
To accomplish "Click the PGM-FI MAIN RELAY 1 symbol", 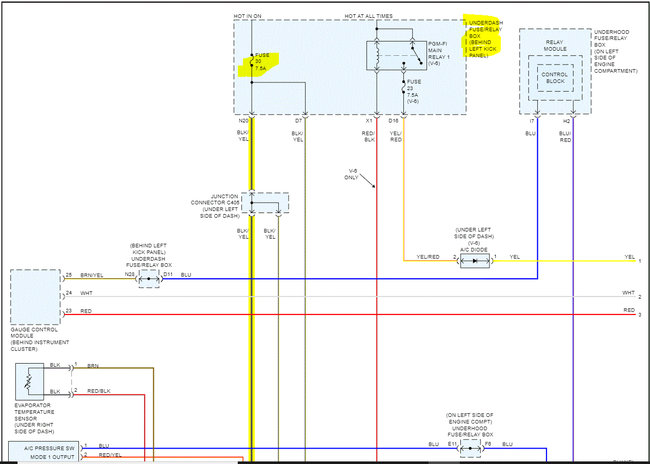I will click(x=397, y=56).
